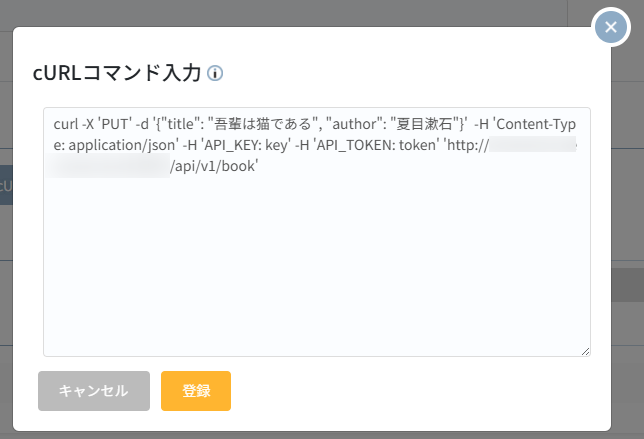Click the cURLコマンド入力 dialog heading
The height and width of the screenshot is (439, 644).
pos(117,73)
